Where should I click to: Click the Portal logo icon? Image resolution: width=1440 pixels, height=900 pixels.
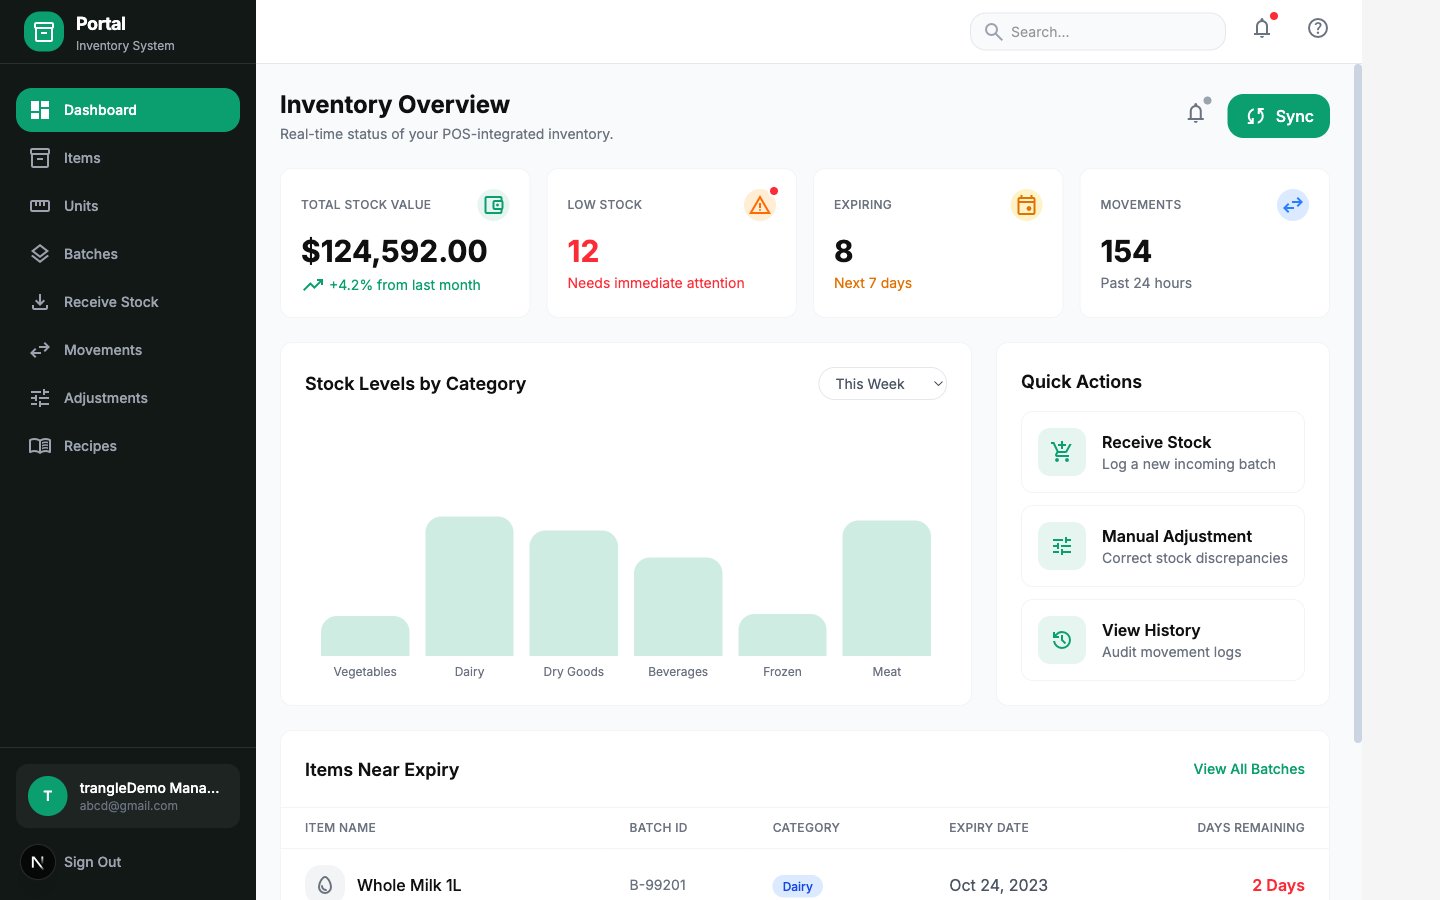44,32
